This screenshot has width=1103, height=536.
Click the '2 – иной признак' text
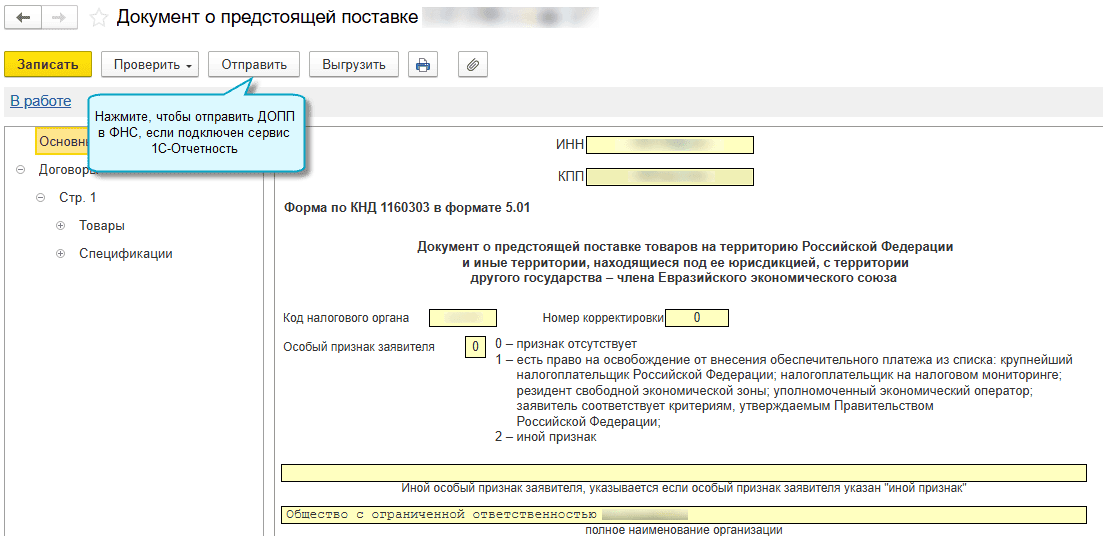[x=546, y=438]
